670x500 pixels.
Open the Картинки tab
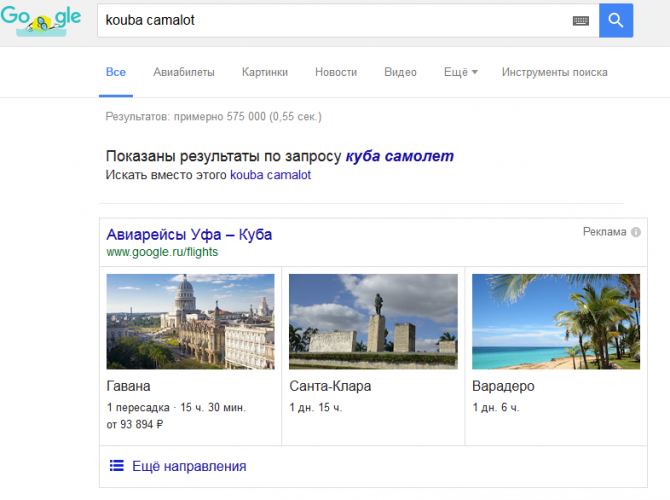(265, 72)
